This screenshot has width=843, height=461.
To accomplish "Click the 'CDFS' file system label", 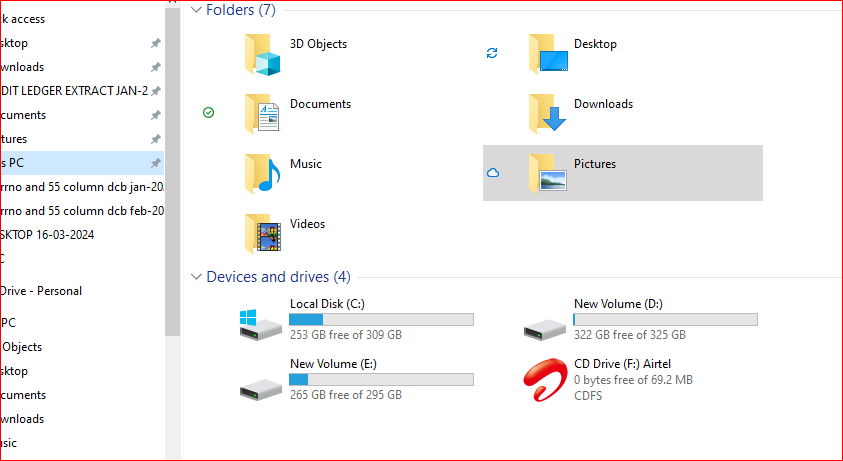I will 588,396.
